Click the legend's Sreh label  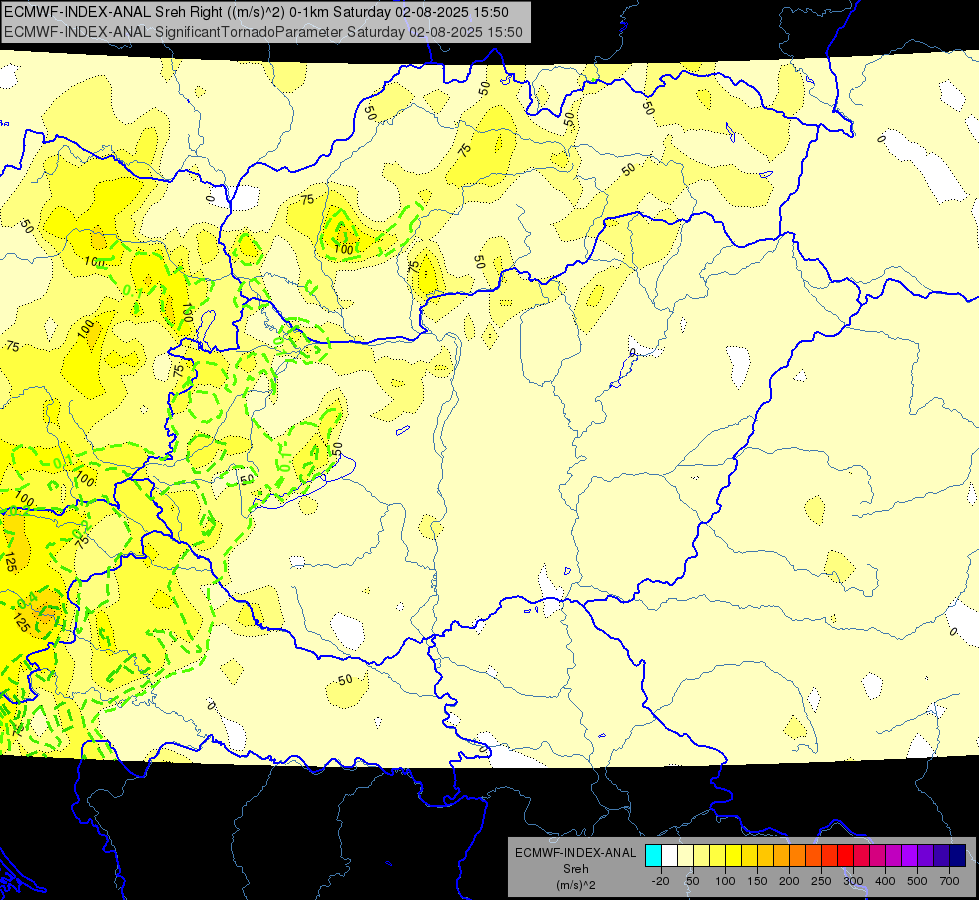click(576, 869)
